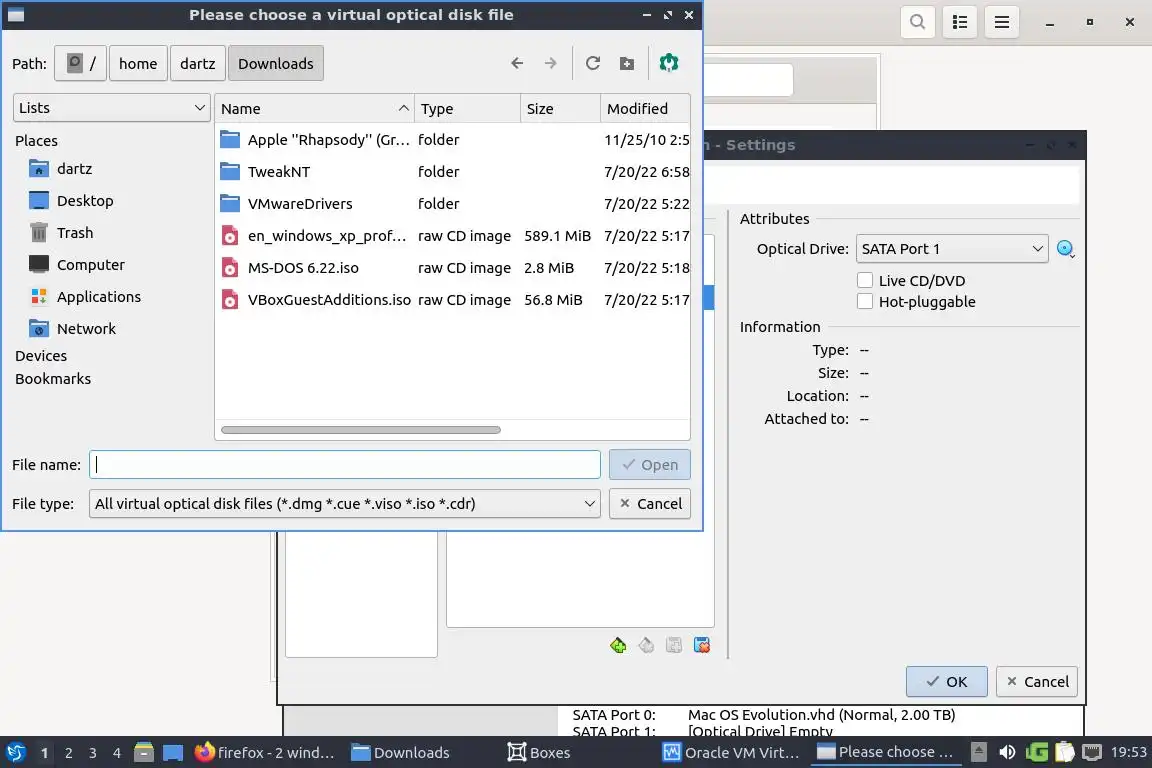
Task: Click the clipboard tray icon
Action: point(1065,752)
